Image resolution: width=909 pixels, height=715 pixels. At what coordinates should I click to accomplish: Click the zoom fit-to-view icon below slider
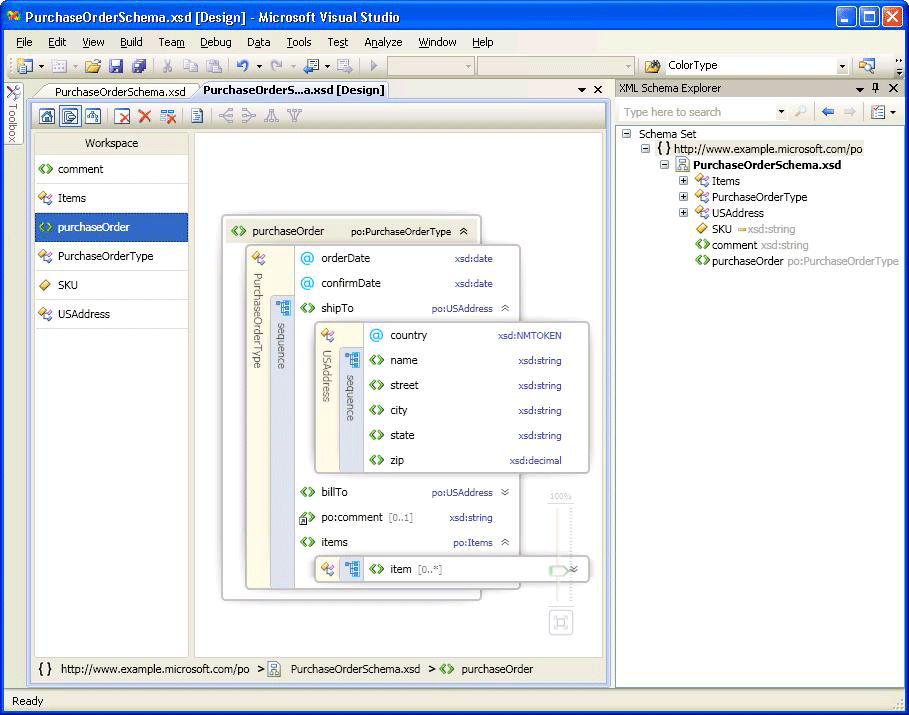pyautogui.click(x=561, y=623)
